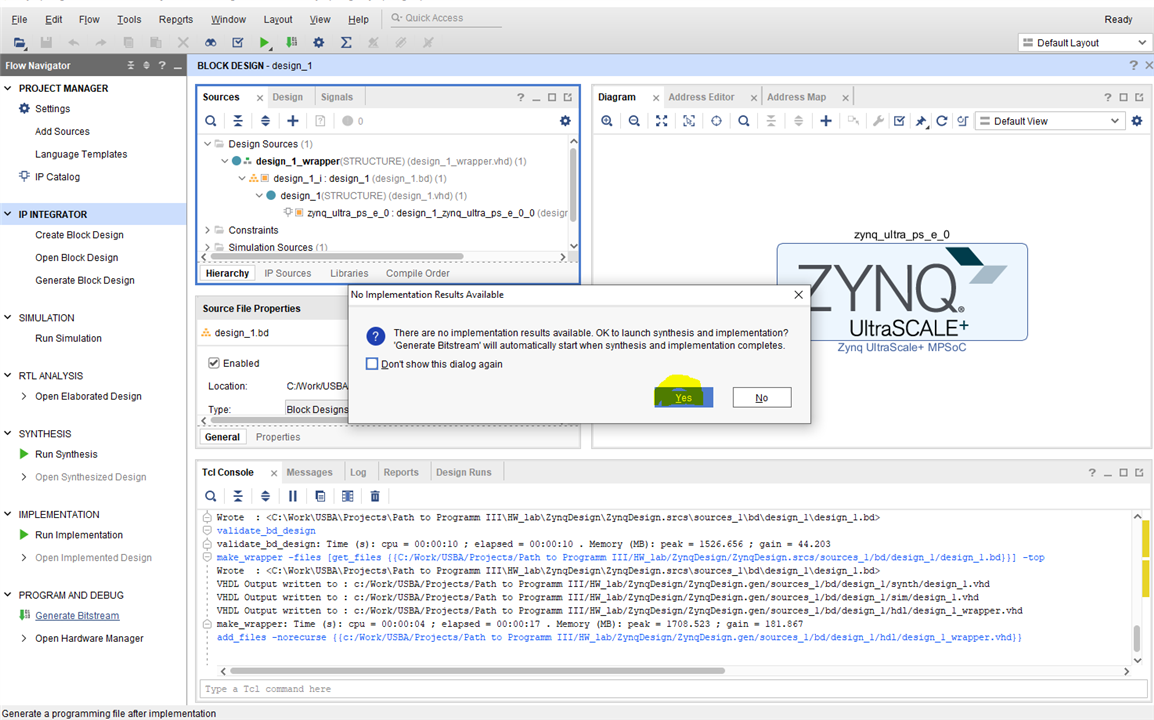The height and width of the screenshot is (720, 1154).
Task: Close the No Implementation Results dialog
Action: [799, 294]
